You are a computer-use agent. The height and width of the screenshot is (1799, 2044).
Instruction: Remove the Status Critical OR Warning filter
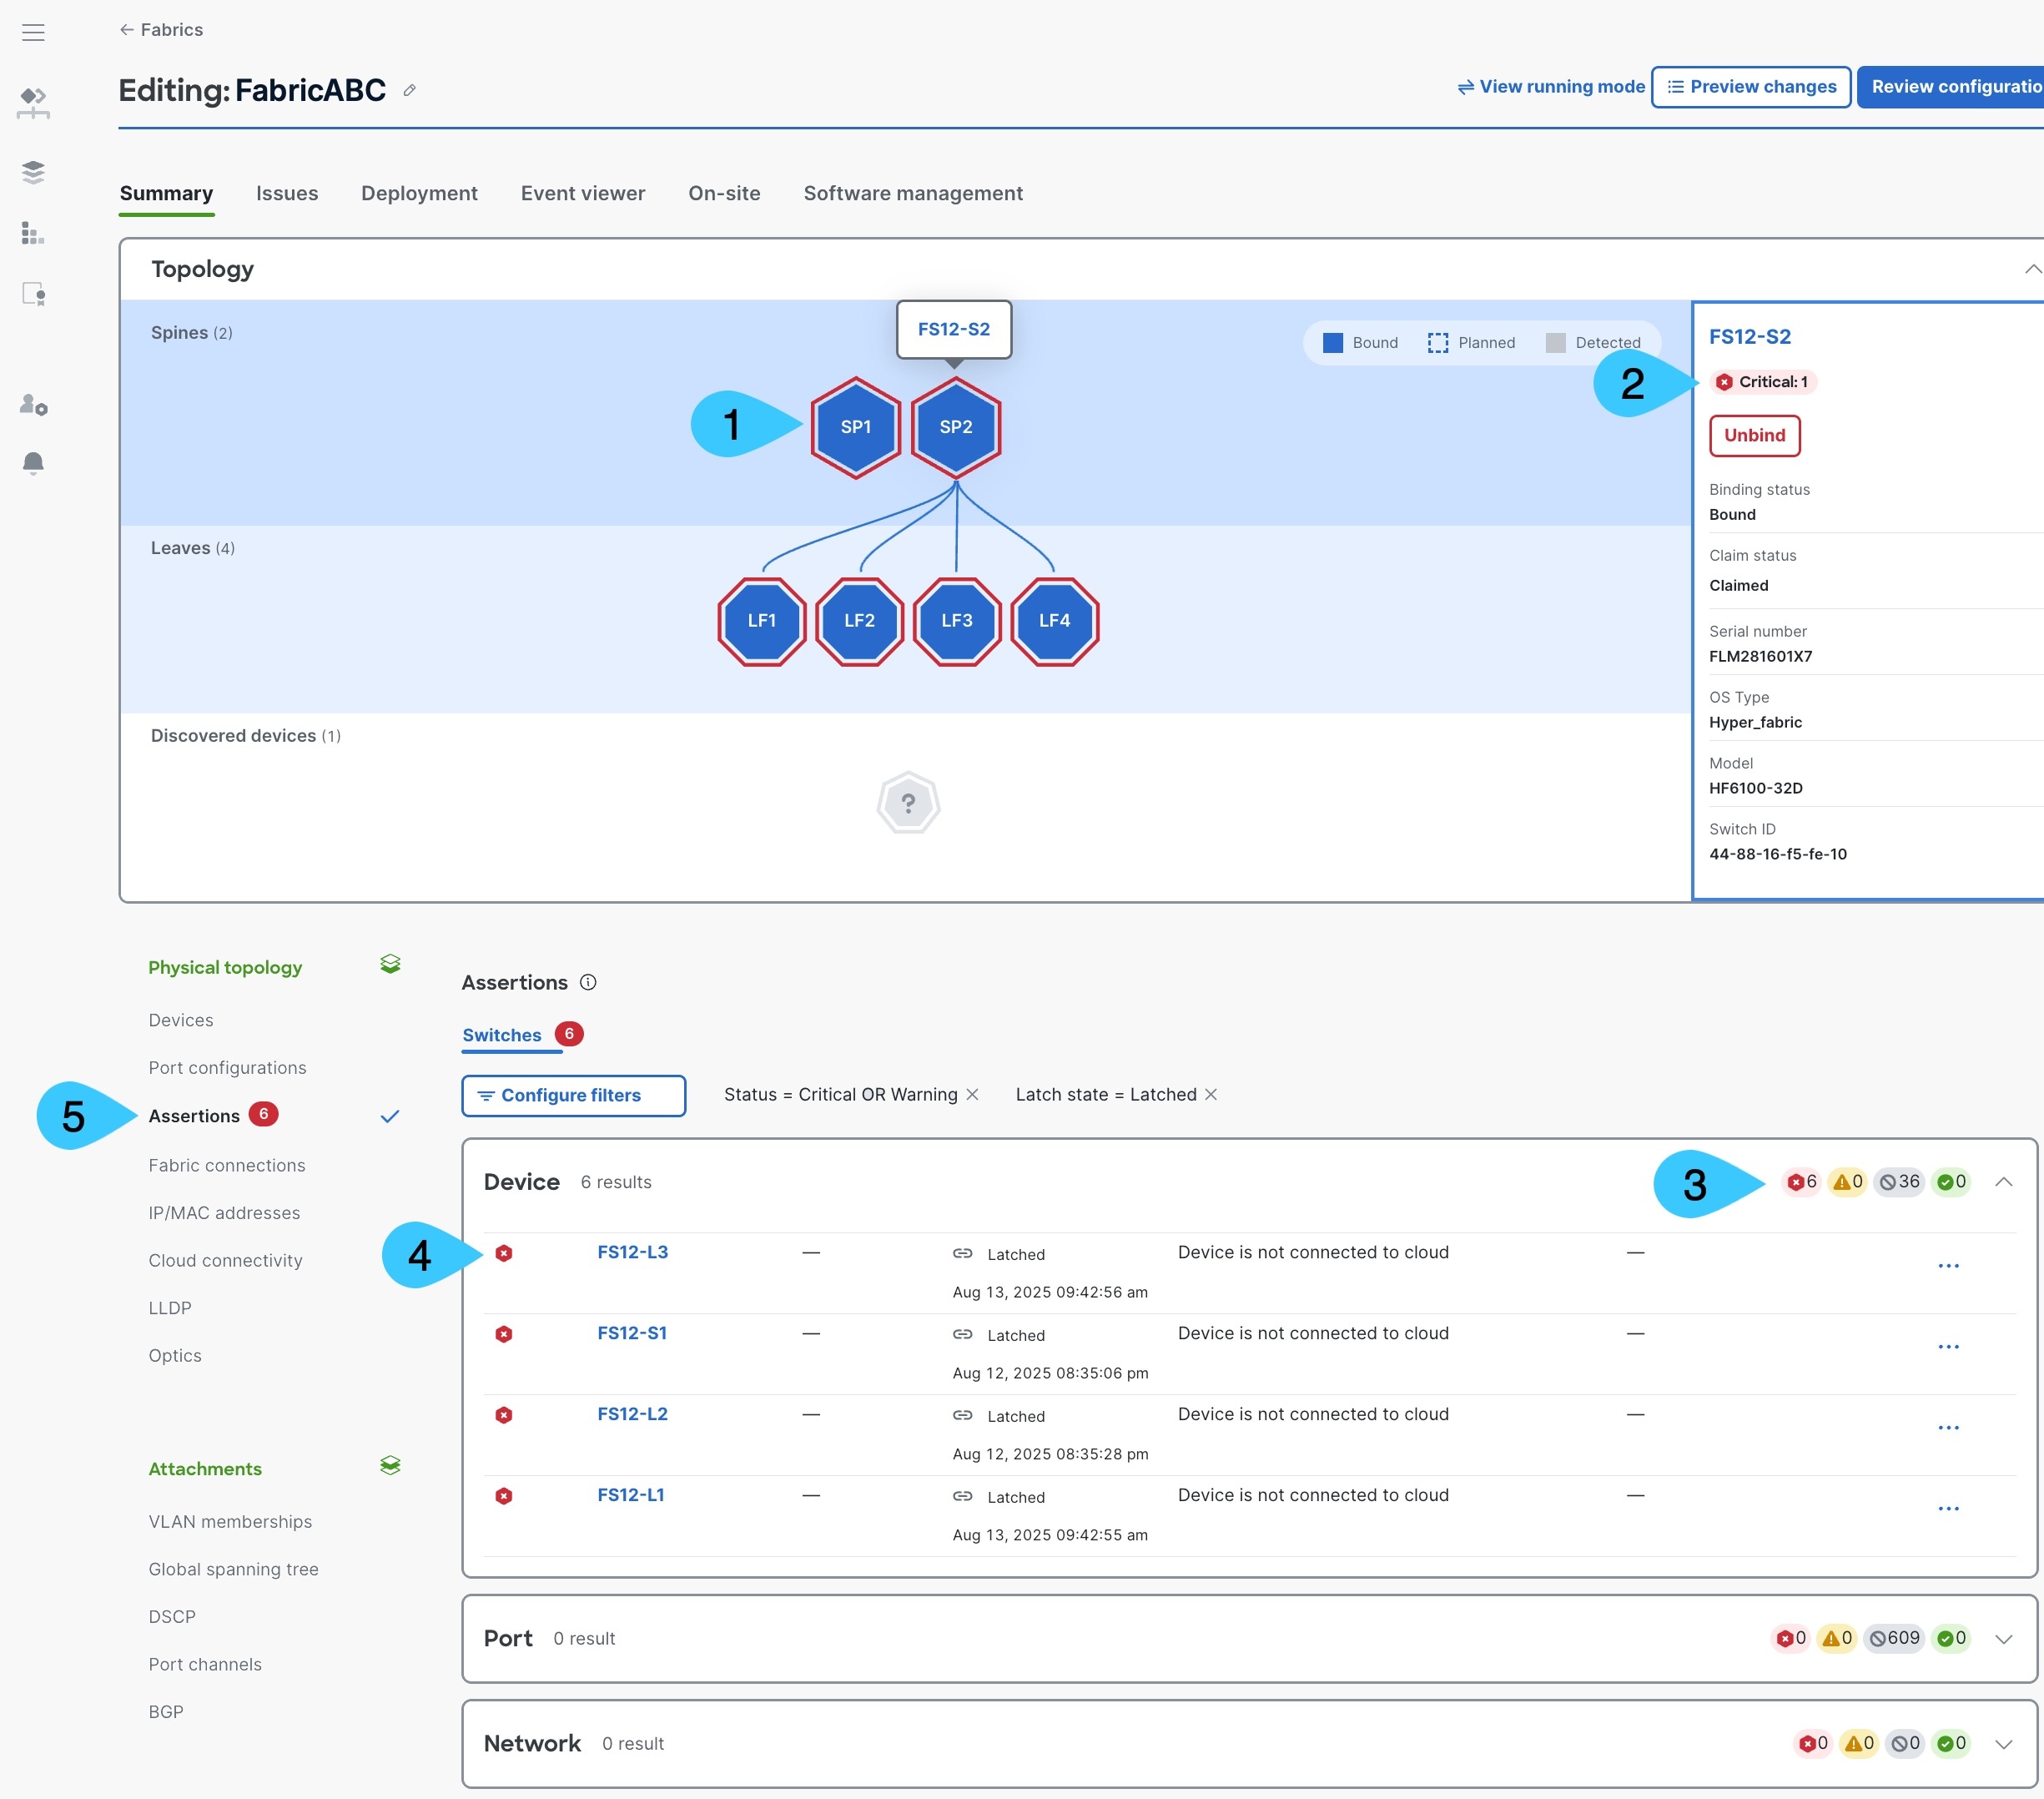tap(972, 1095)
